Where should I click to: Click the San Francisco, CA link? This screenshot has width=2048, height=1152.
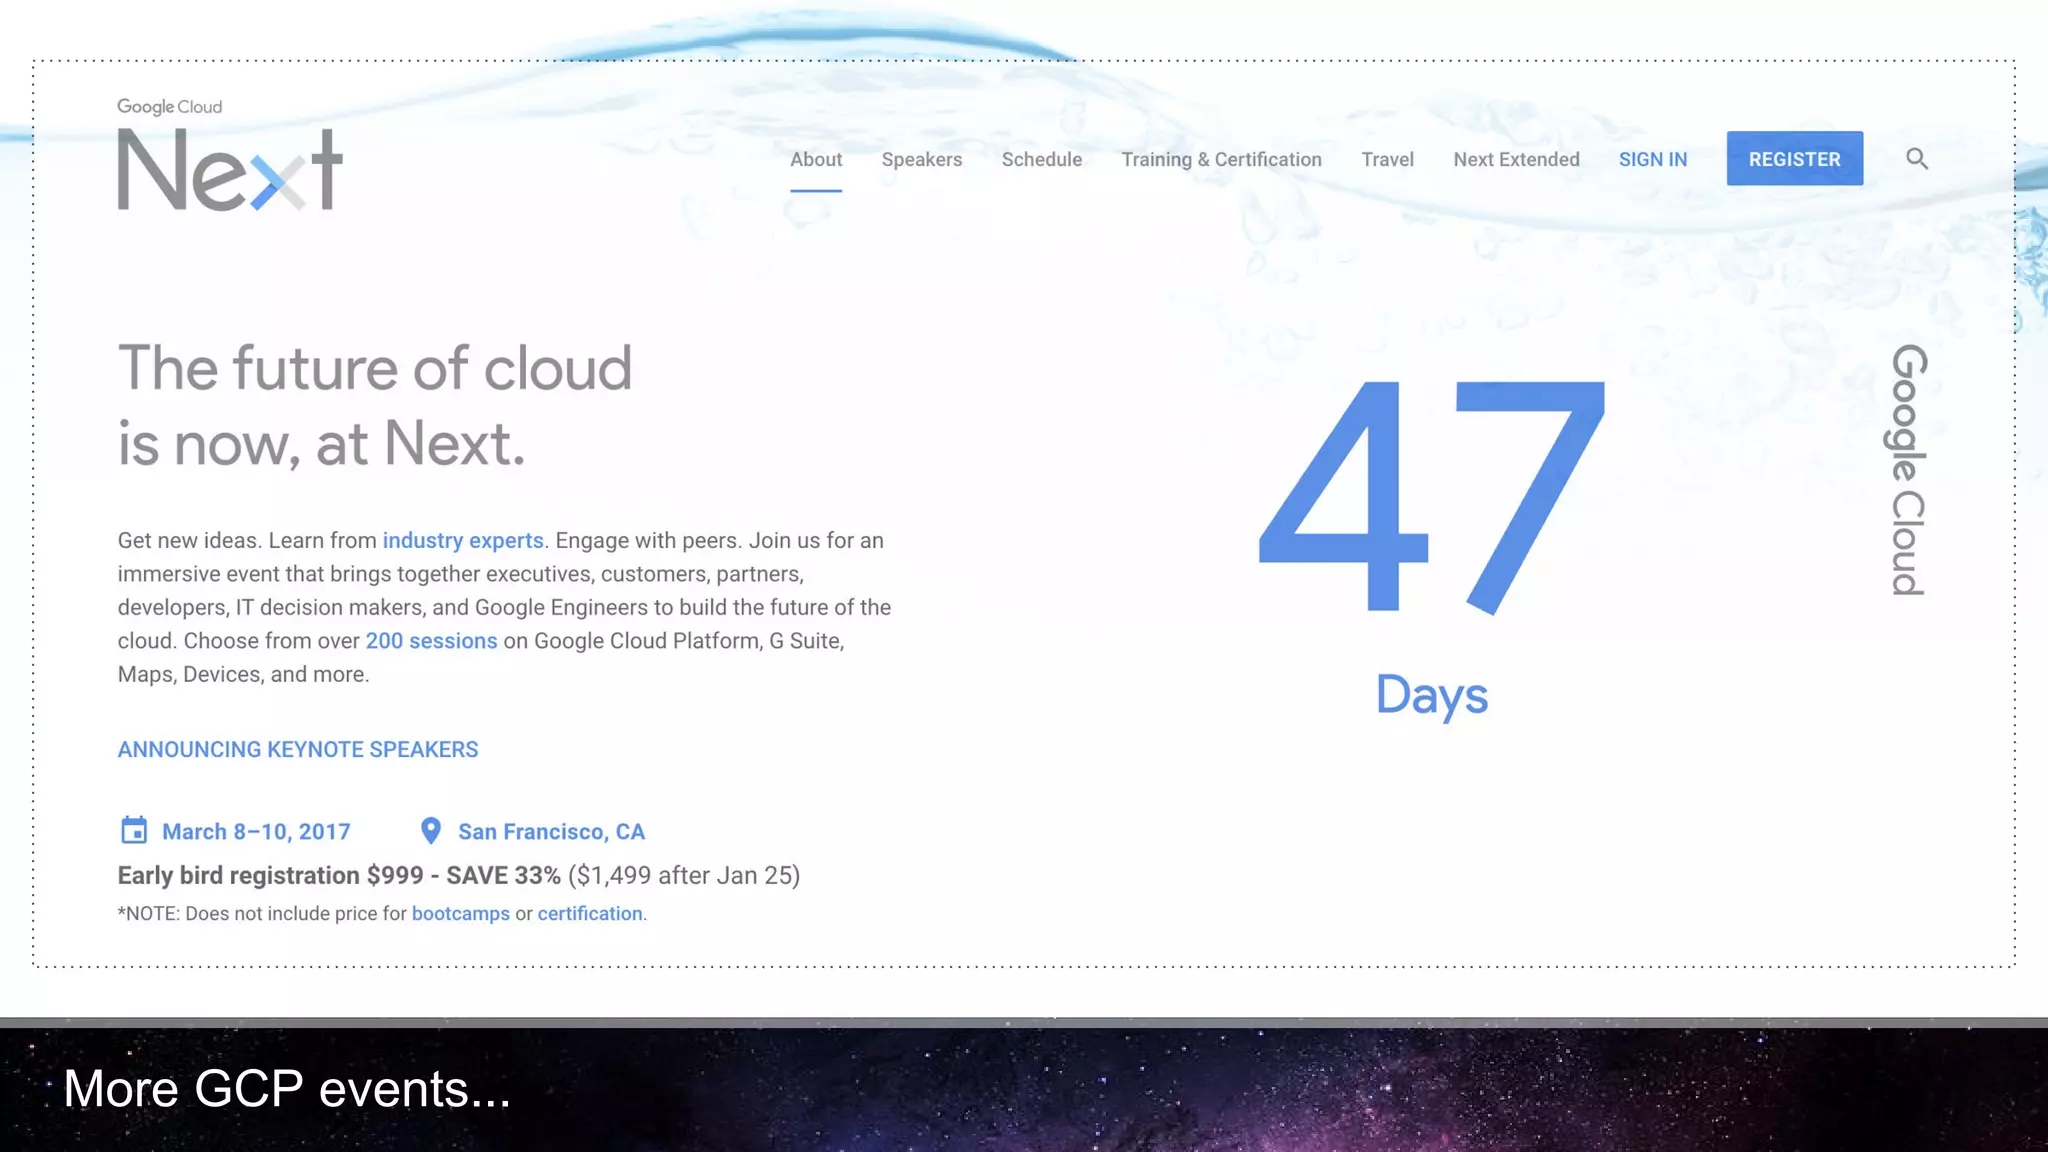pyautogui.click(x=551, y=832)
